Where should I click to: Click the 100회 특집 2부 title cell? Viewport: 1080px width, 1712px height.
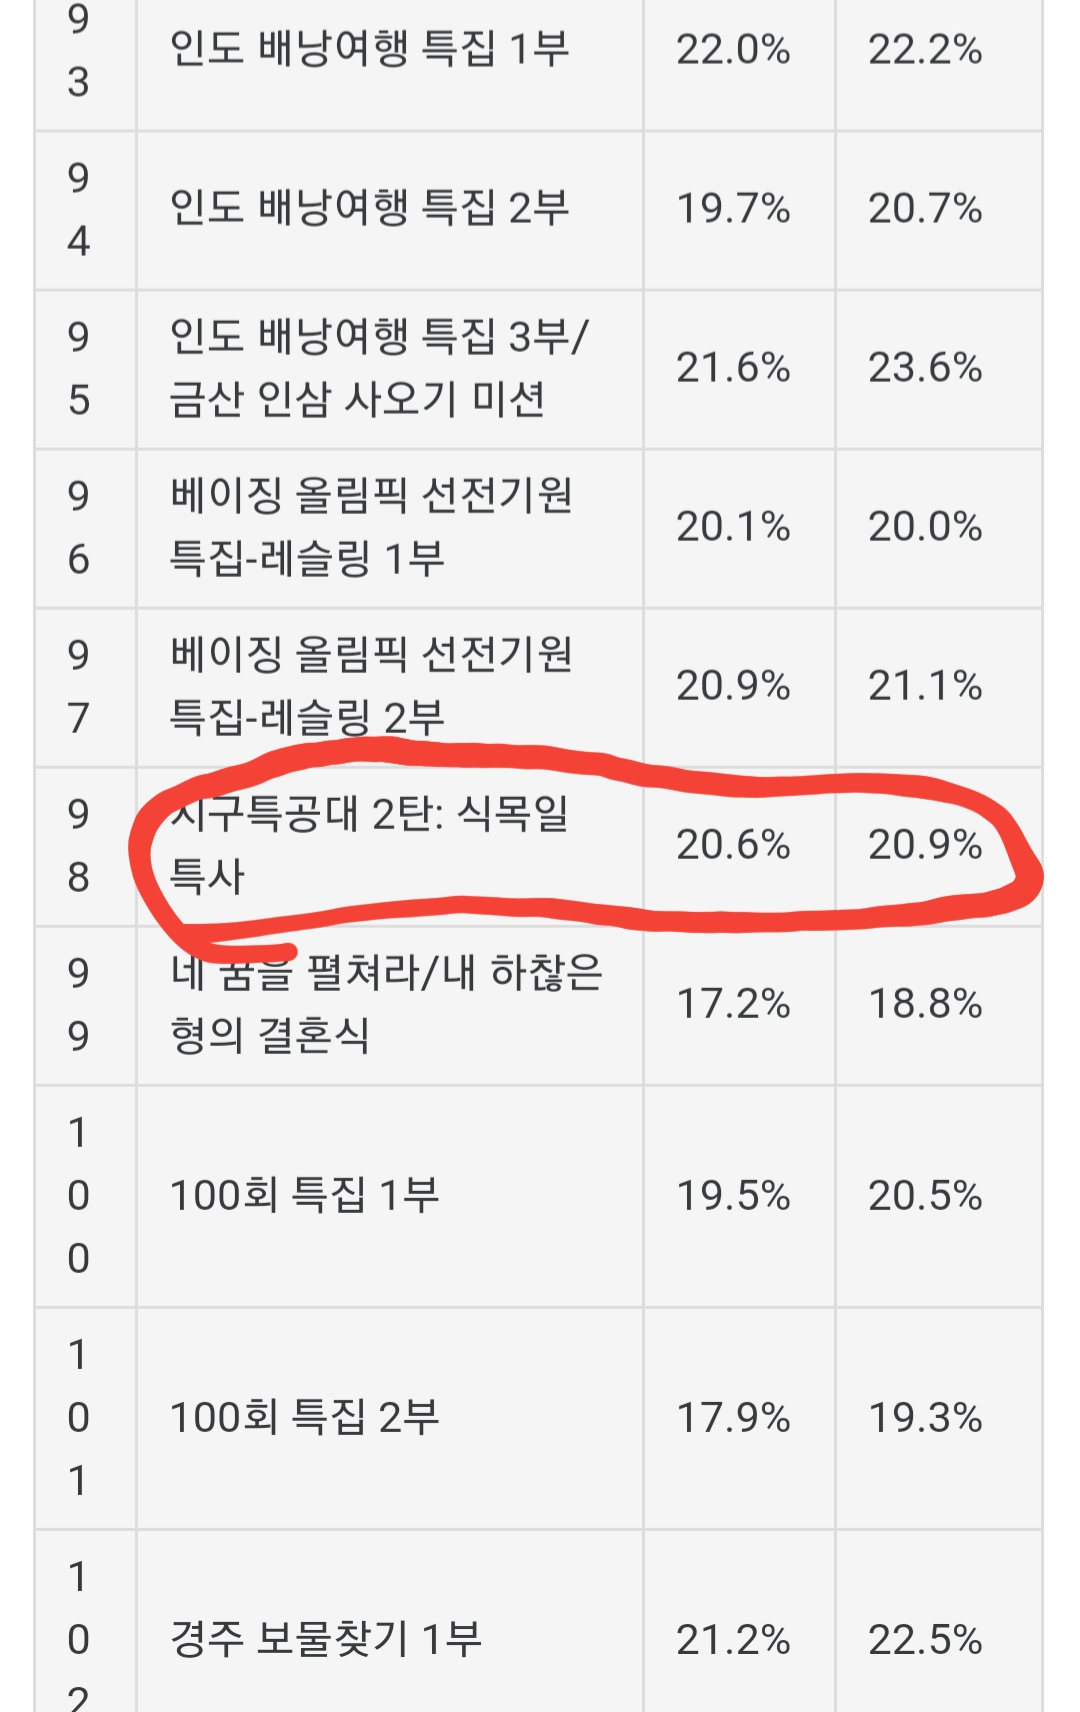[x=305, y=1417]
